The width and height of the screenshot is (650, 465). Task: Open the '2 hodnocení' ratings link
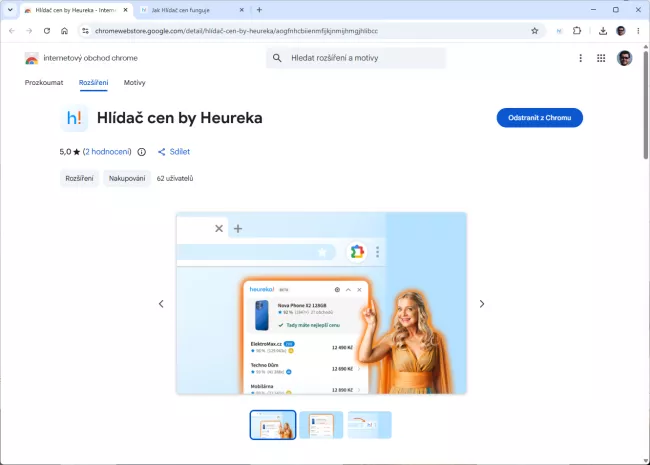click(107, 152)
